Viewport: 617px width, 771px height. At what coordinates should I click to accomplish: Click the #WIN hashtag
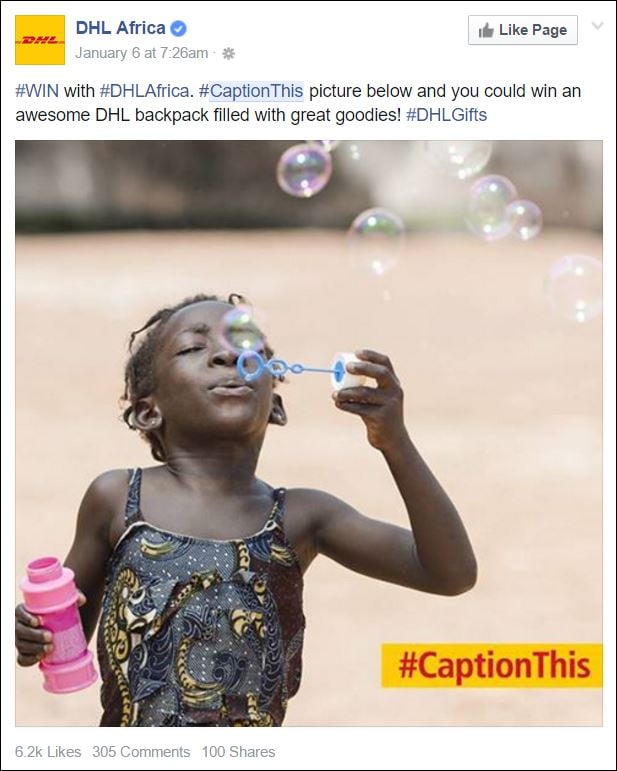pos(37,91)
